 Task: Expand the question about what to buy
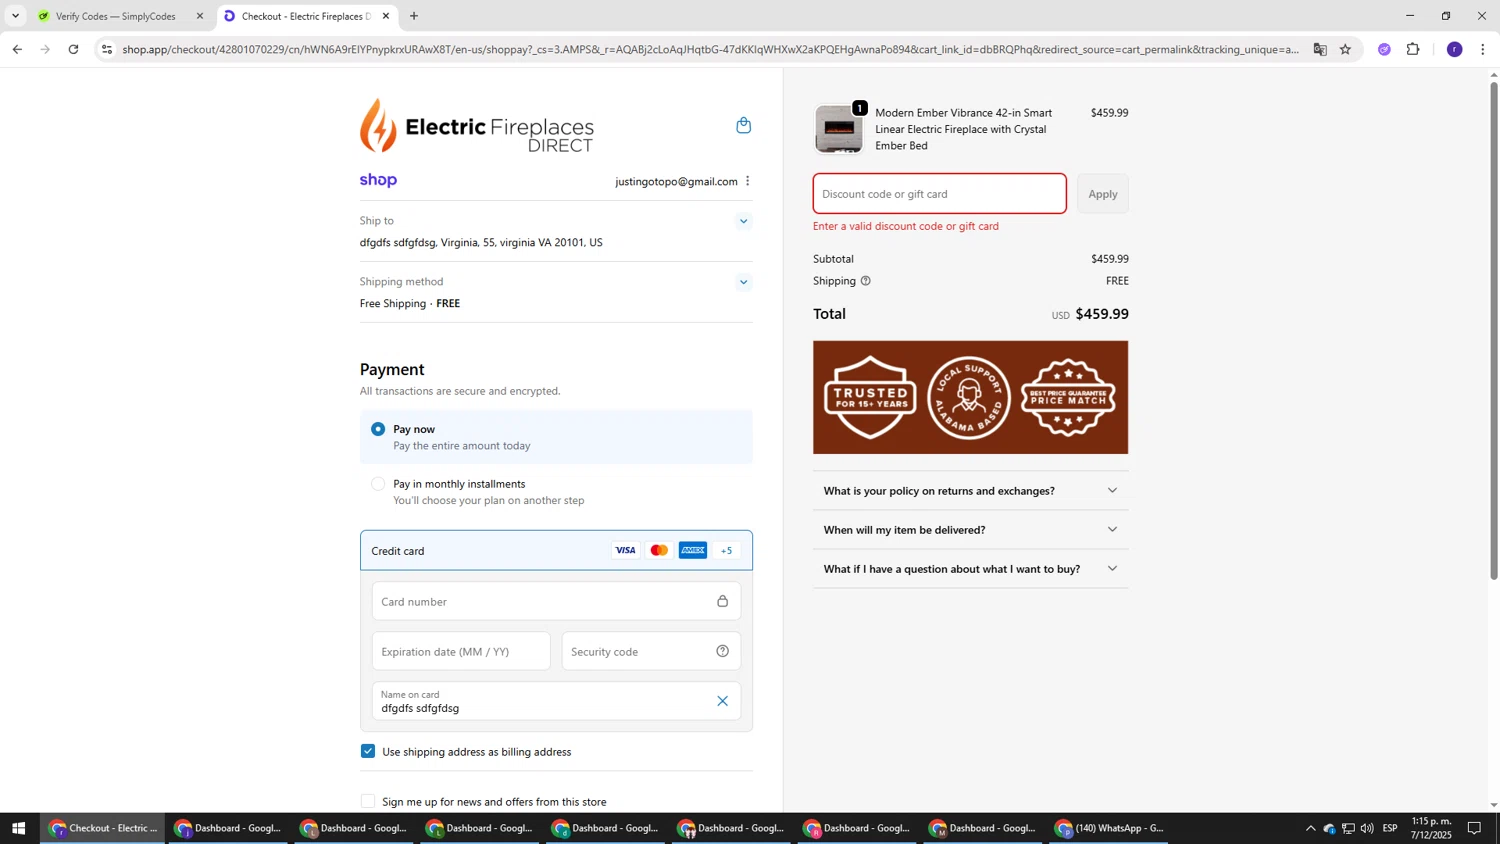pyautogui.click(x=970, y=569)
